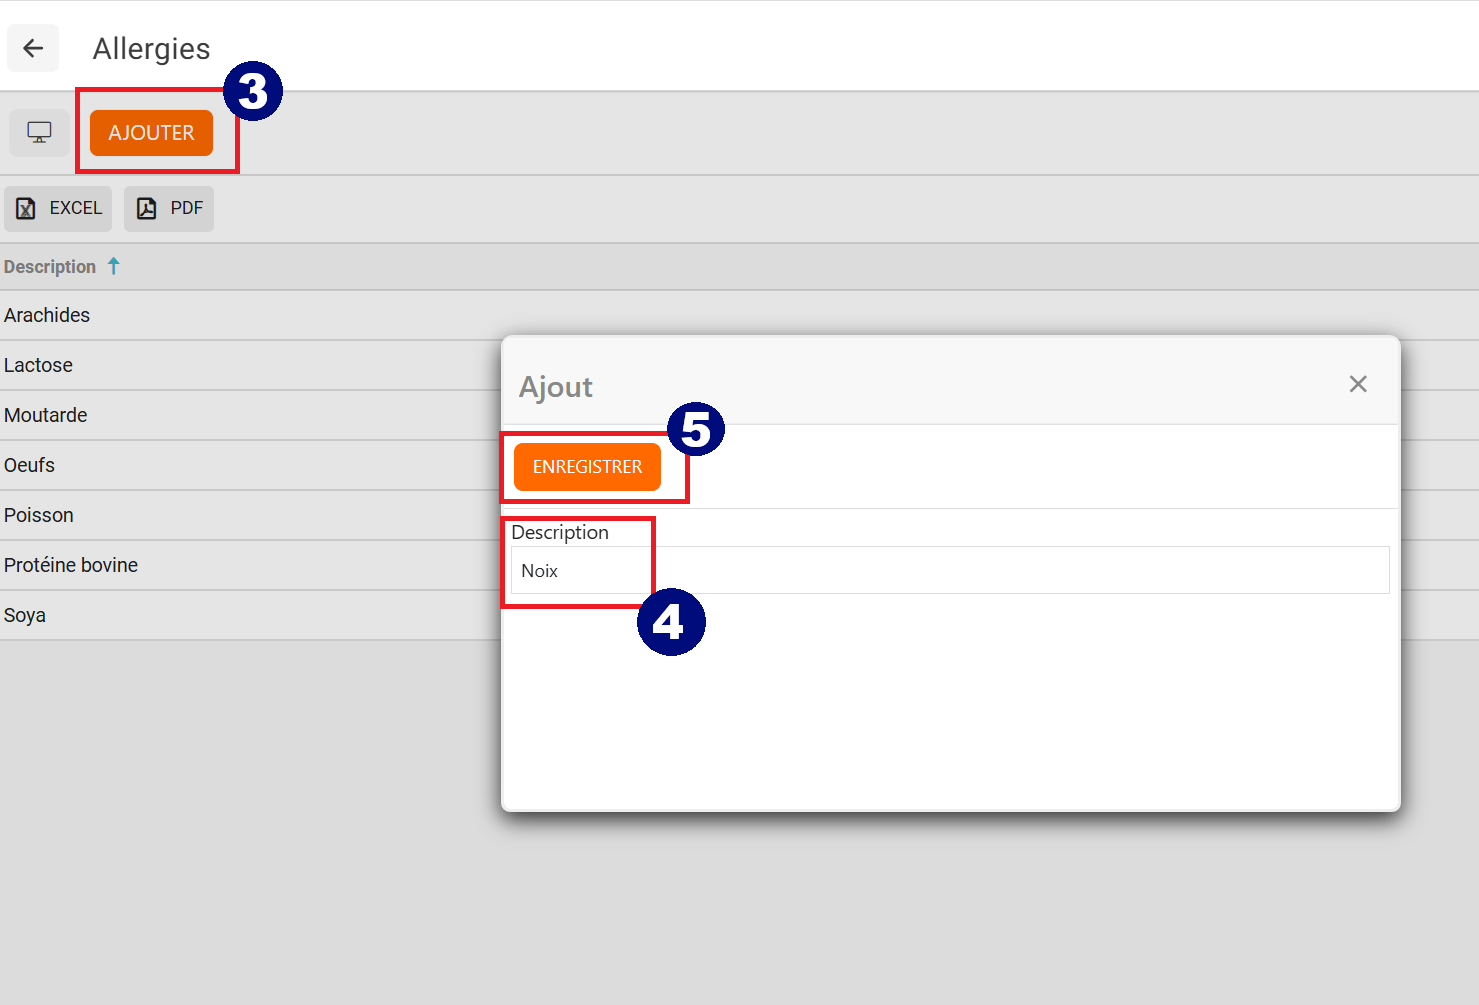Export list using EXCEL label
The height and width of the screenshot is (1005, 1479).
(x=76, y=208)
